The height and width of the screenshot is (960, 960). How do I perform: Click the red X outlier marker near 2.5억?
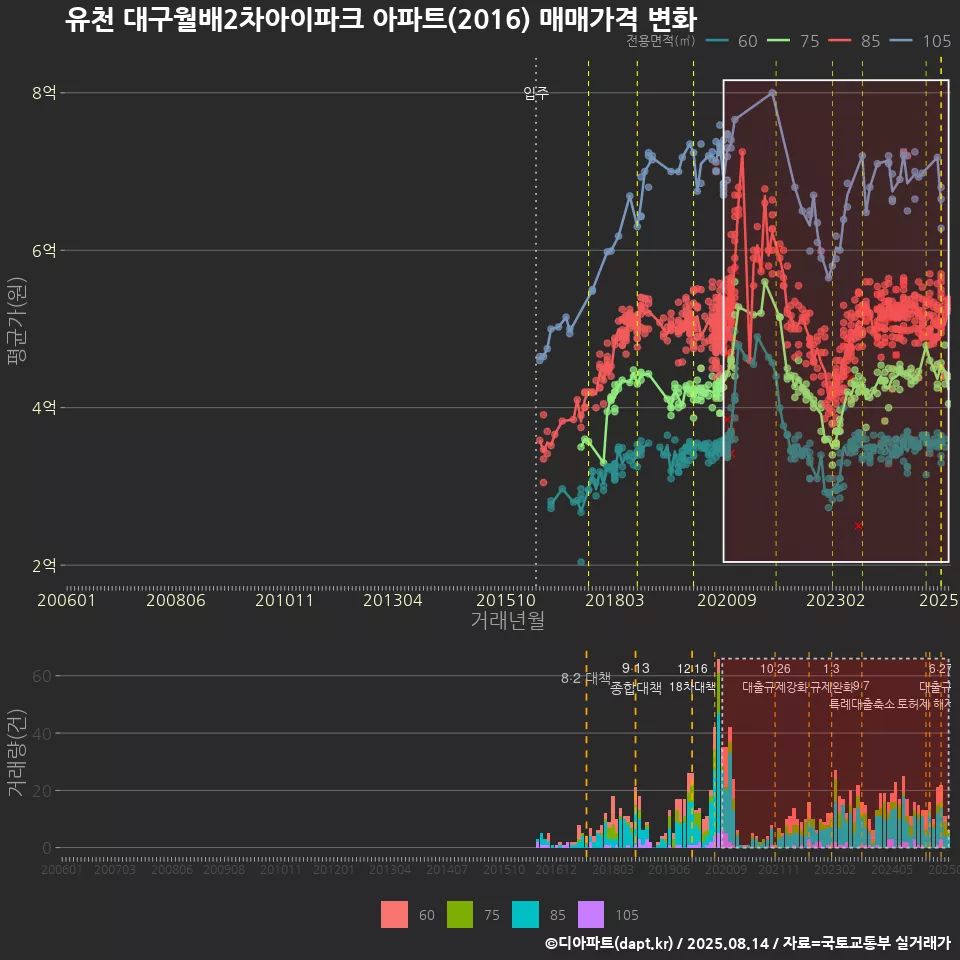pyautogui.click(x=858, y=525)
